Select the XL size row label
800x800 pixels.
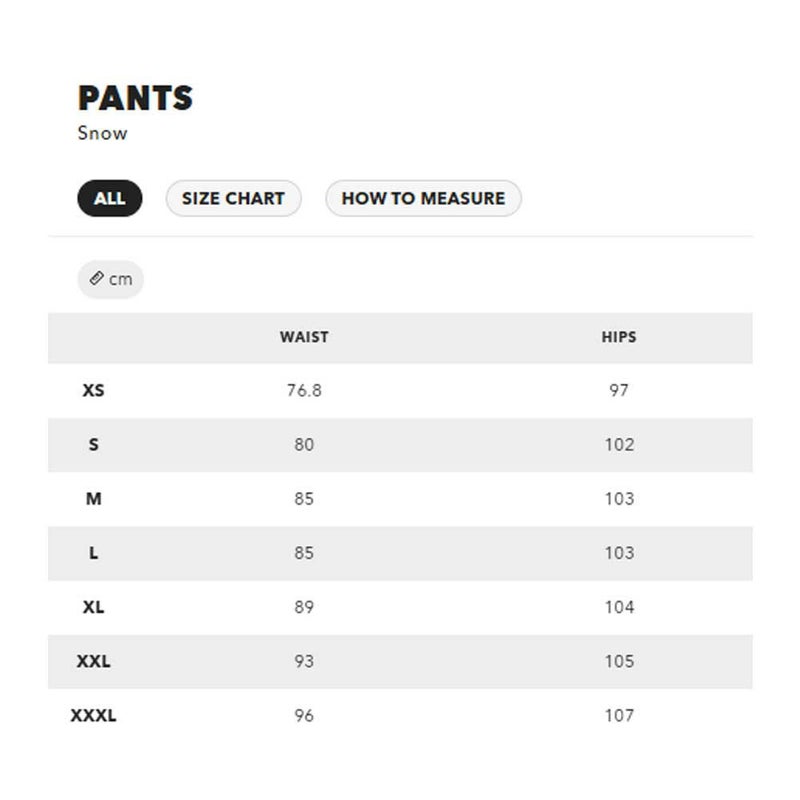(93, 607)
